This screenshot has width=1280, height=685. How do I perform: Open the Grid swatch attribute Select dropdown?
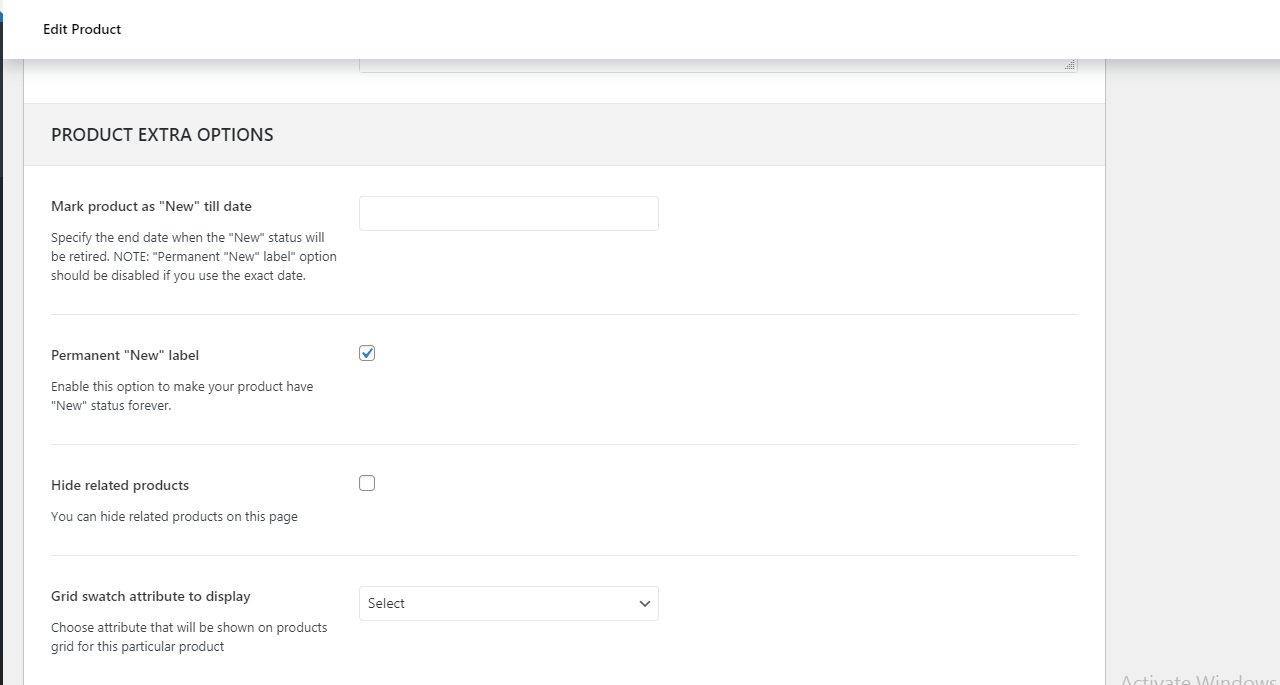pos(508,603)
